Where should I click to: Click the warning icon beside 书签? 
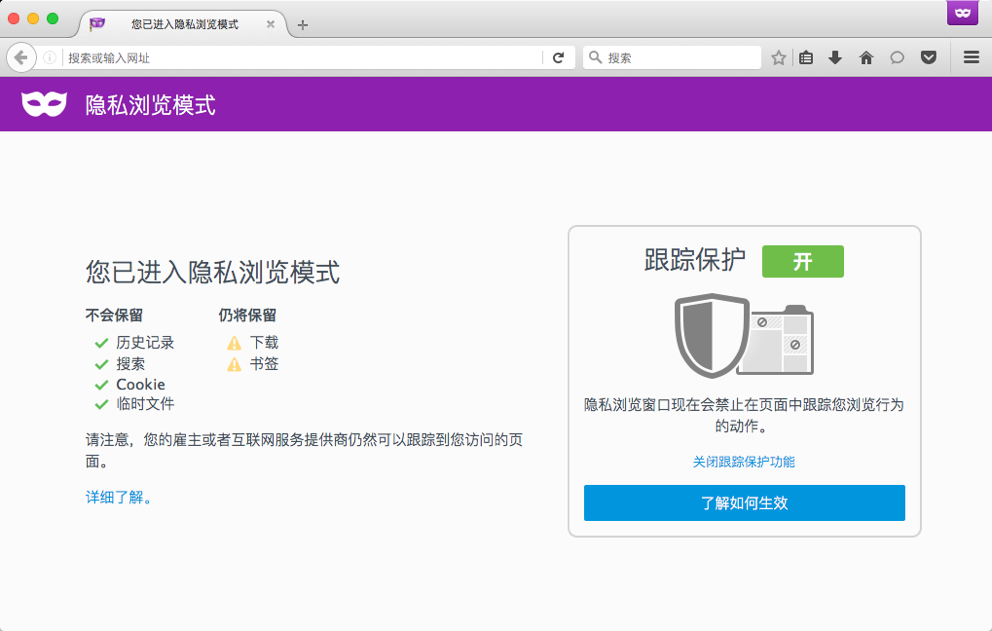[x=234, y=365]
